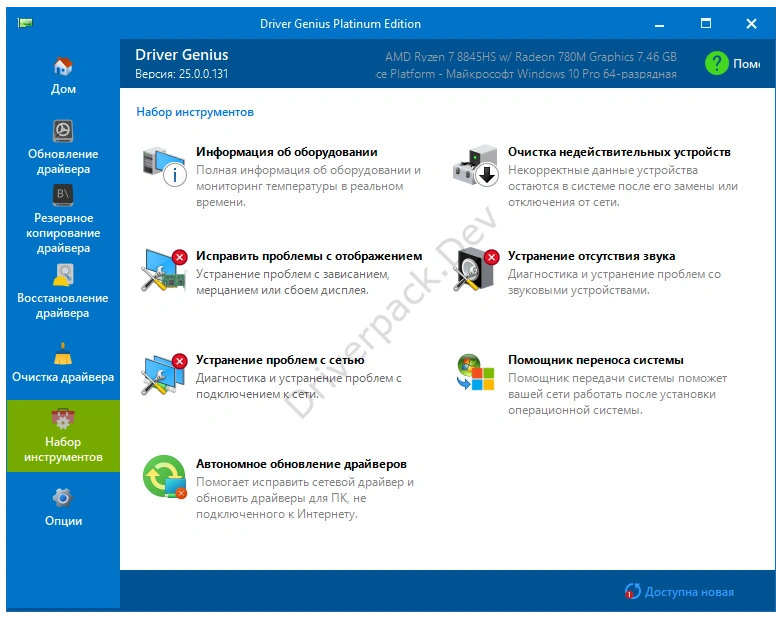Click the Некорректные данные устройства description
The height and width of the screenshot is (620, 783).
(623, 186)
